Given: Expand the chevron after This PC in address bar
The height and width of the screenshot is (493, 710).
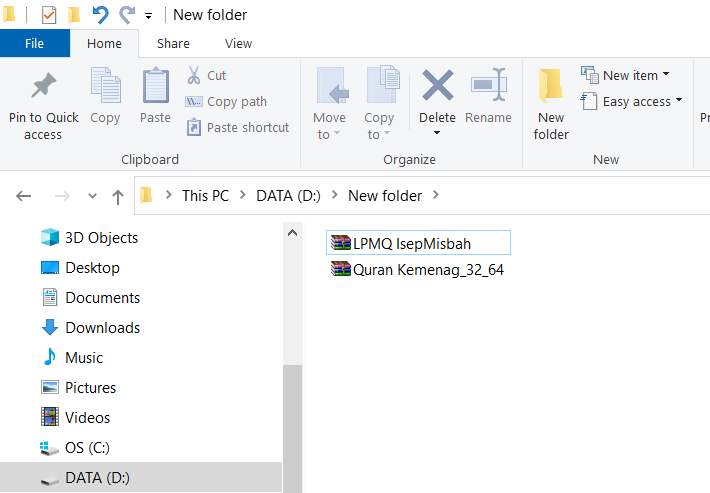Looking at the screenshot, I should [x=243, y=195].
